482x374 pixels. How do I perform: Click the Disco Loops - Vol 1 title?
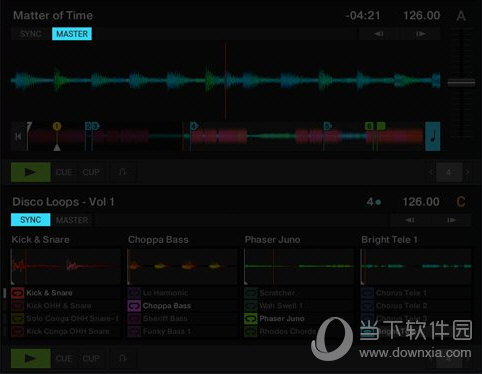63,202
